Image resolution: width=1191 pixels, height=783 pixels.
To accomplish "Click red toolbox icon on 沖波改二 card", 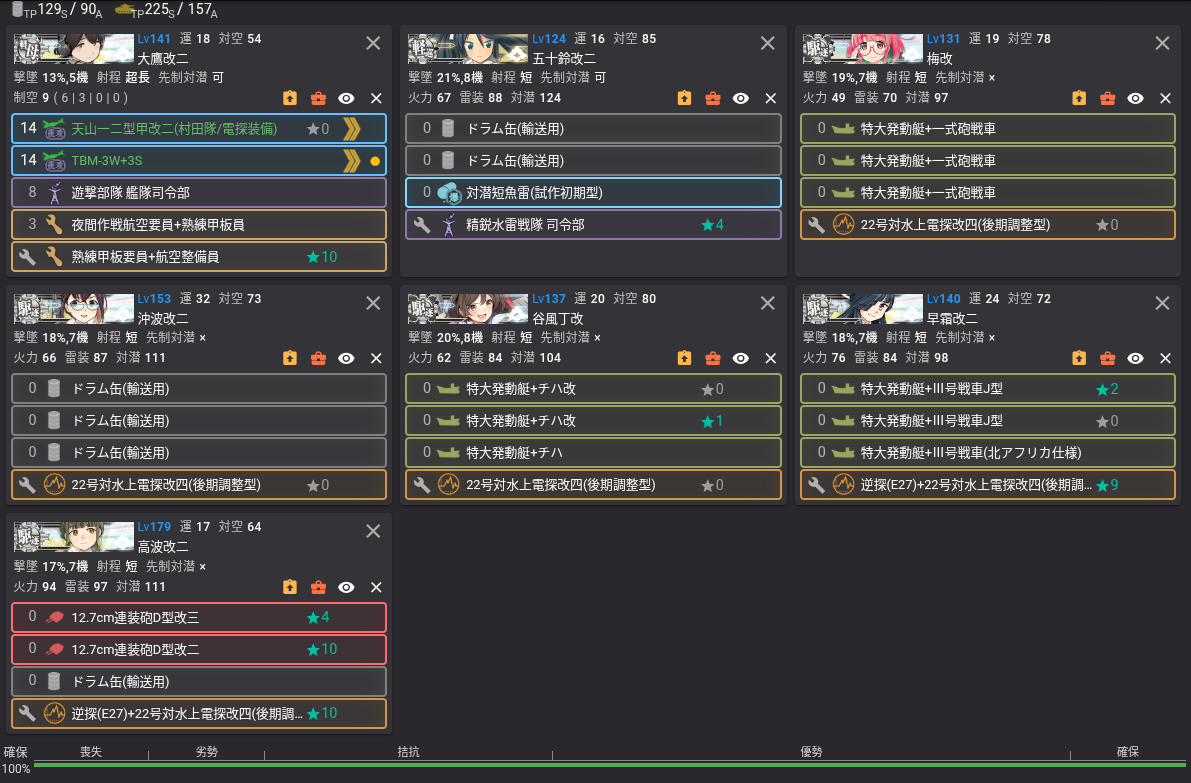I will click(x=318, y=358).
